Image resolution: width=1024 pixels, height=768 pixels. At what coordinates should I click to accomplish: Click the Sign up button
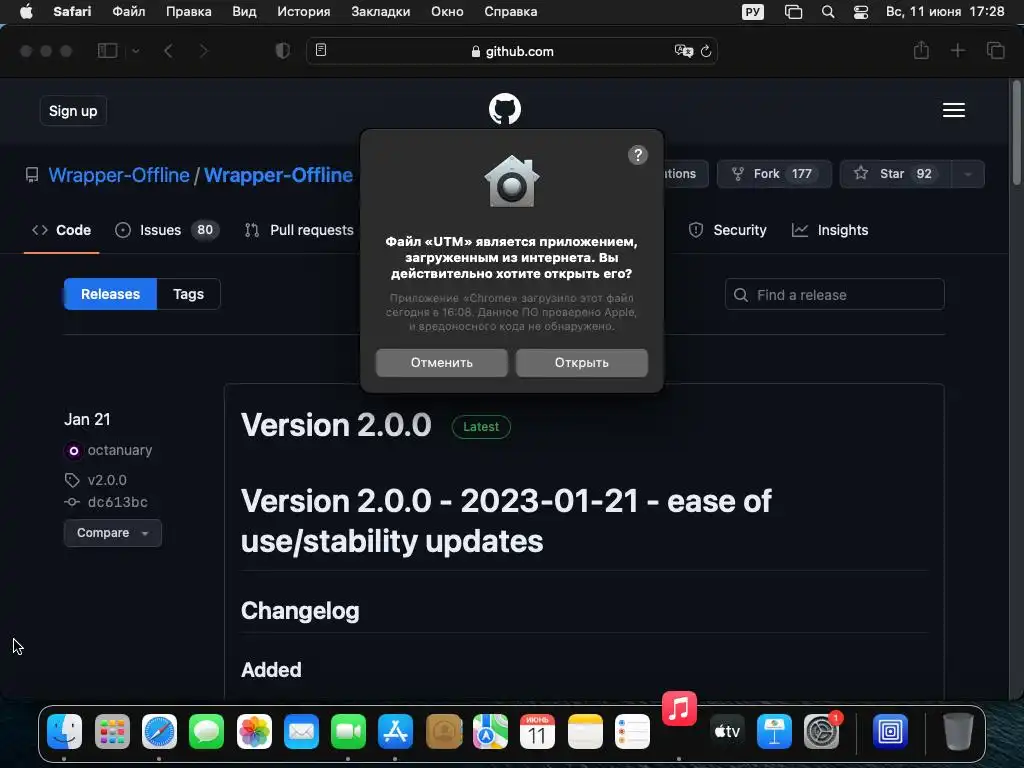click(x=73, y=111)
